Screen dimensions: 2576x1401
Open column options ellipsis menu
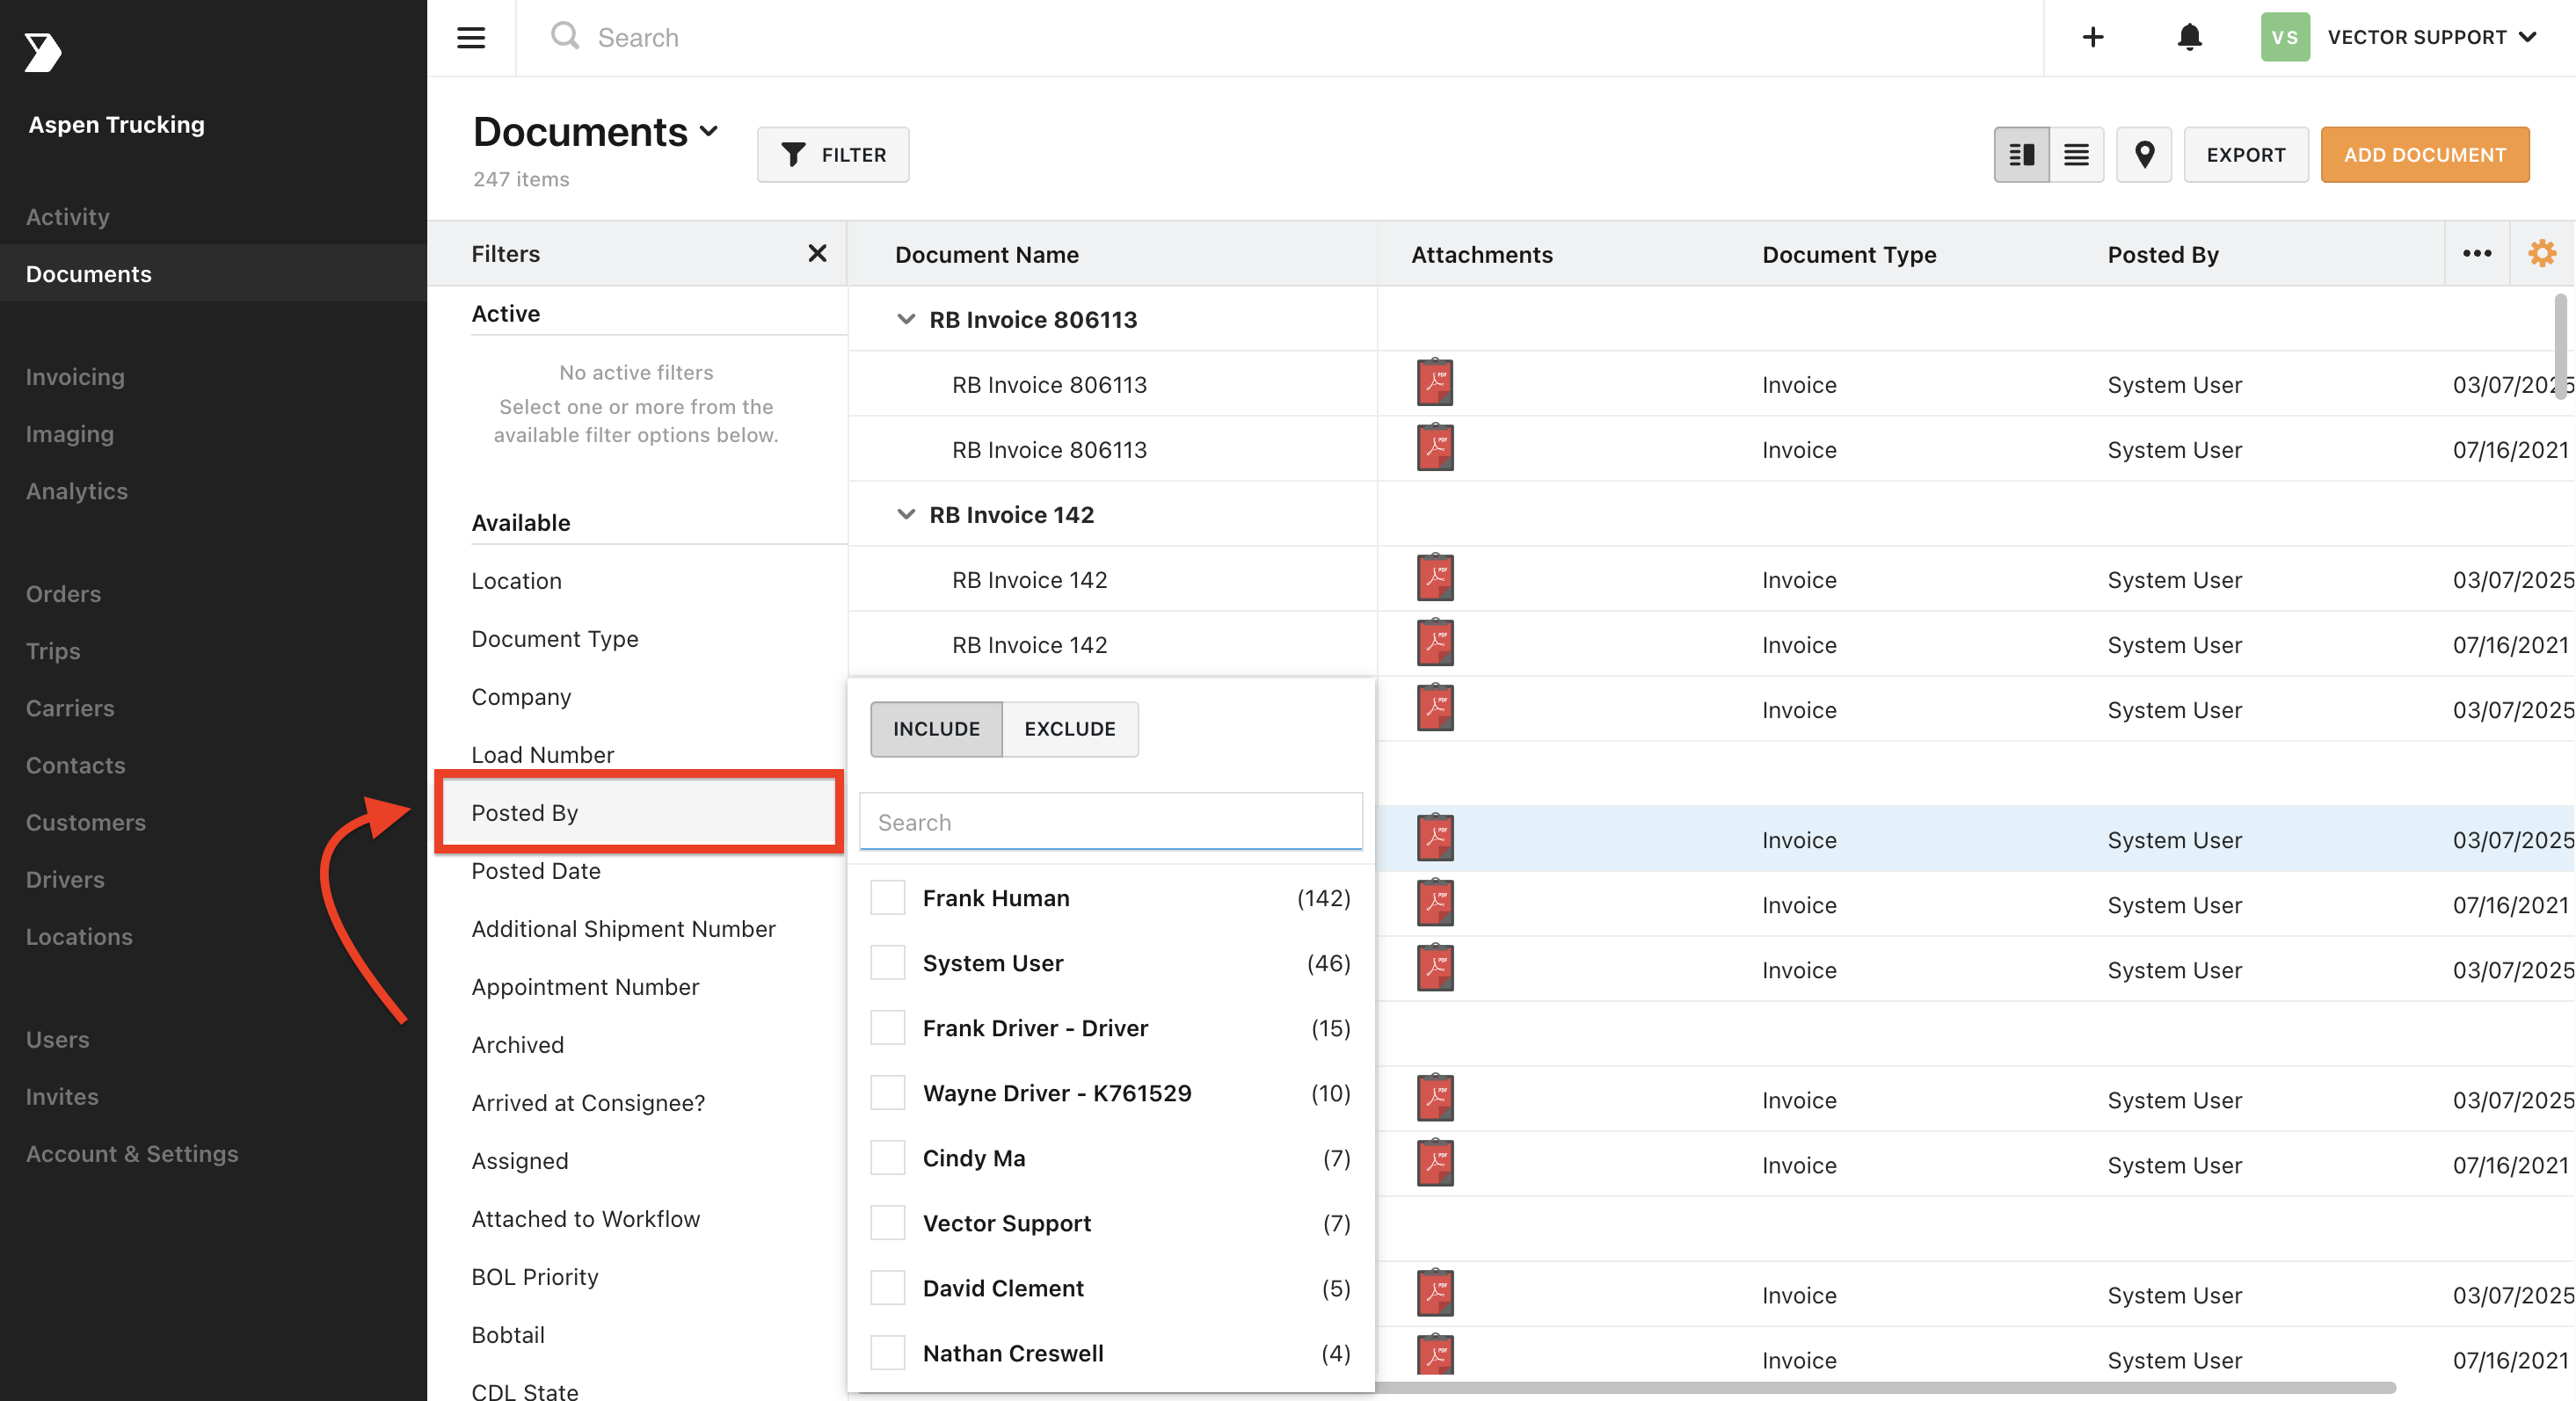pyautogui.click(x=2476, y=254)
